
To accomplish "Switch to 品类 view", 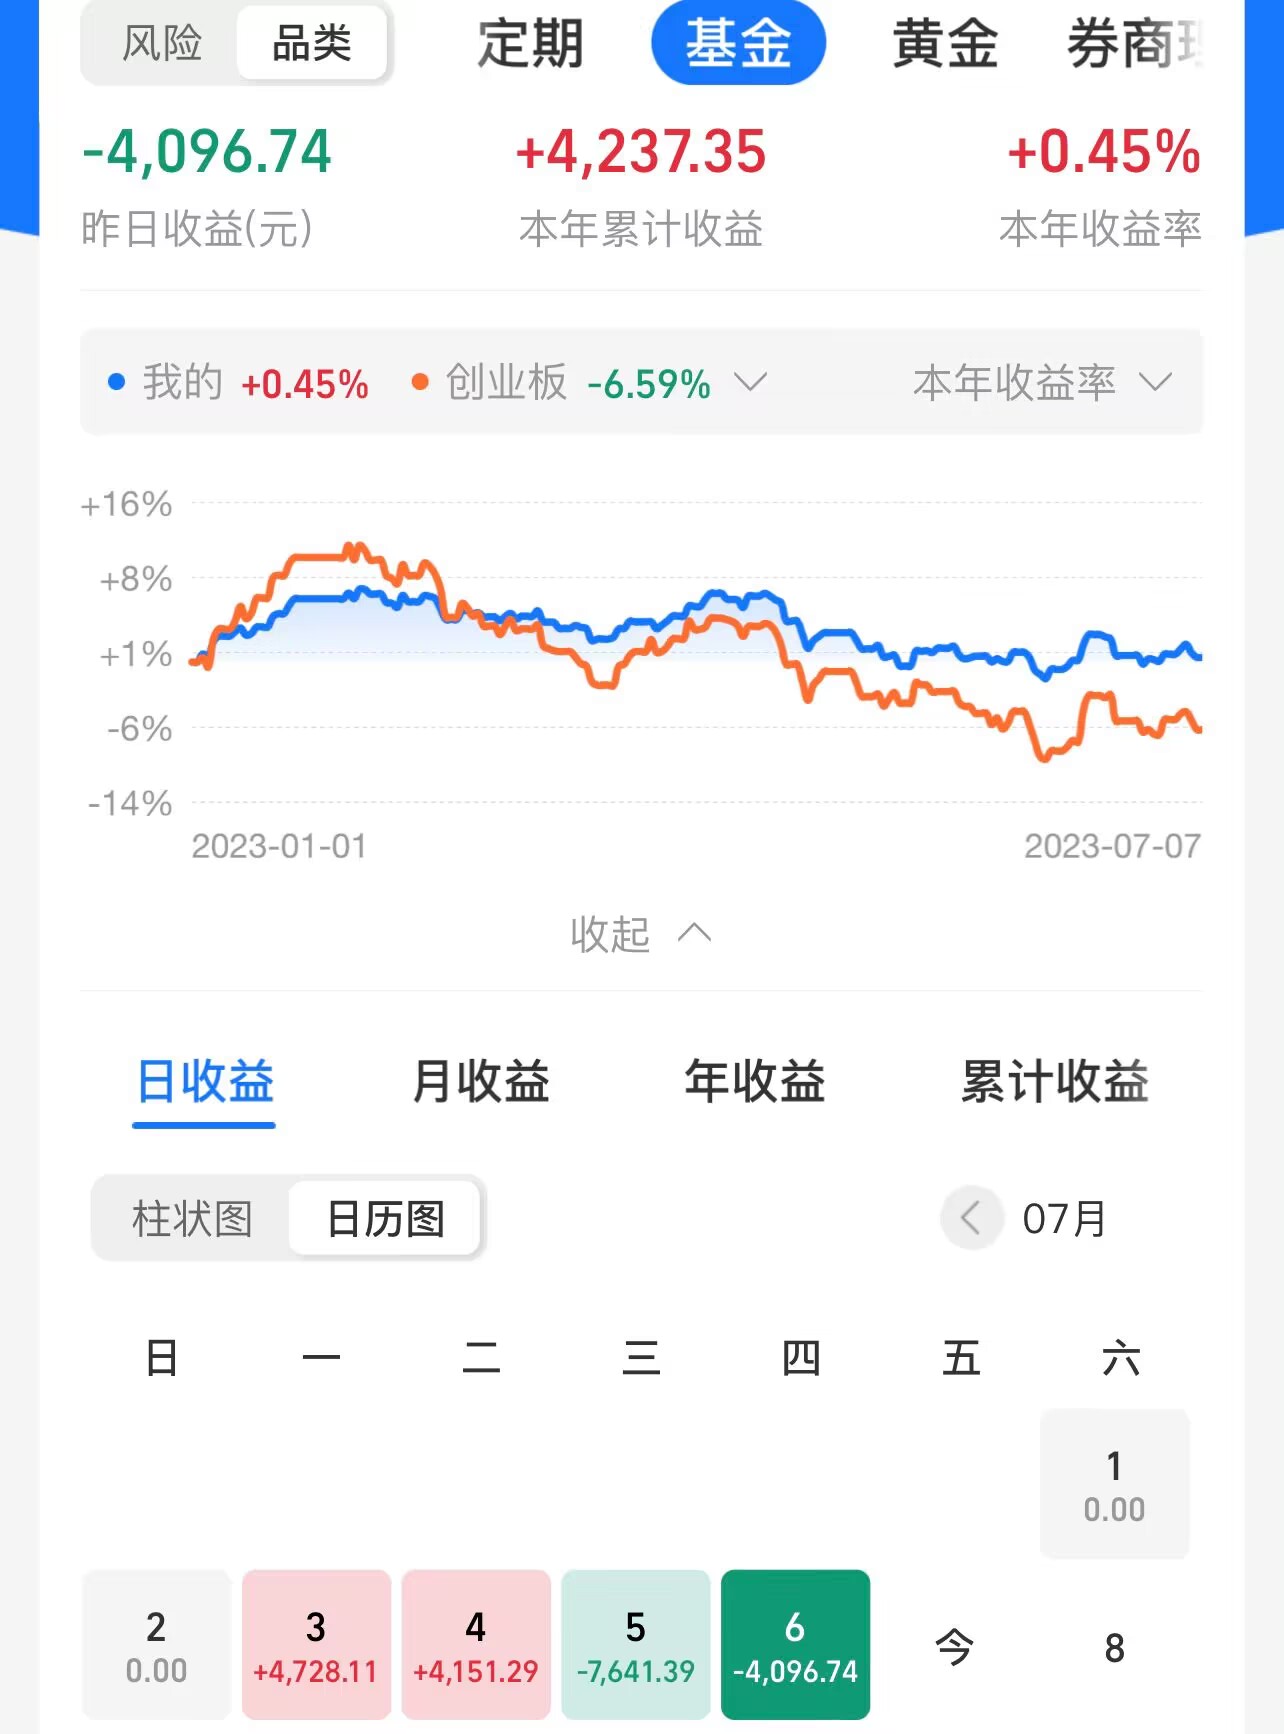I will coord(312,43).
